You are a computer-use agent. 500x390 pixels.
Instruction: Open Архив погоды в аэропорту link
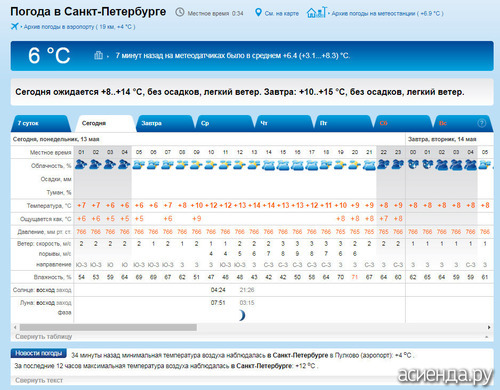coord(79,27)
